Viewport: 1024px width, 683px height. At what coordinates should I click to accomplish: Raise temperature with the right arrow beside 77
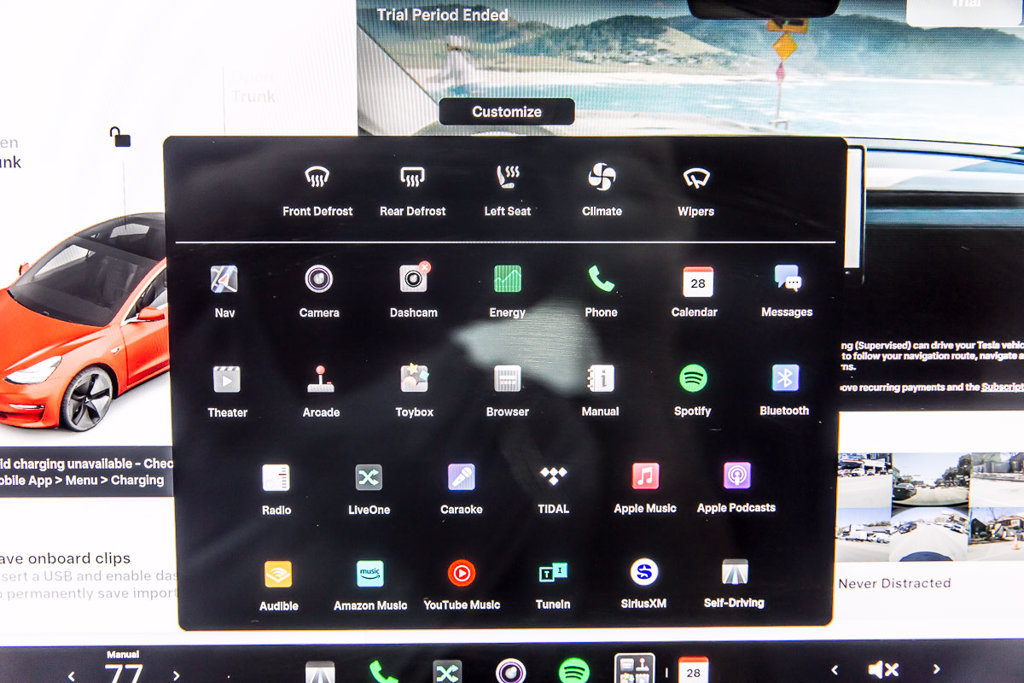coord(176,675)
